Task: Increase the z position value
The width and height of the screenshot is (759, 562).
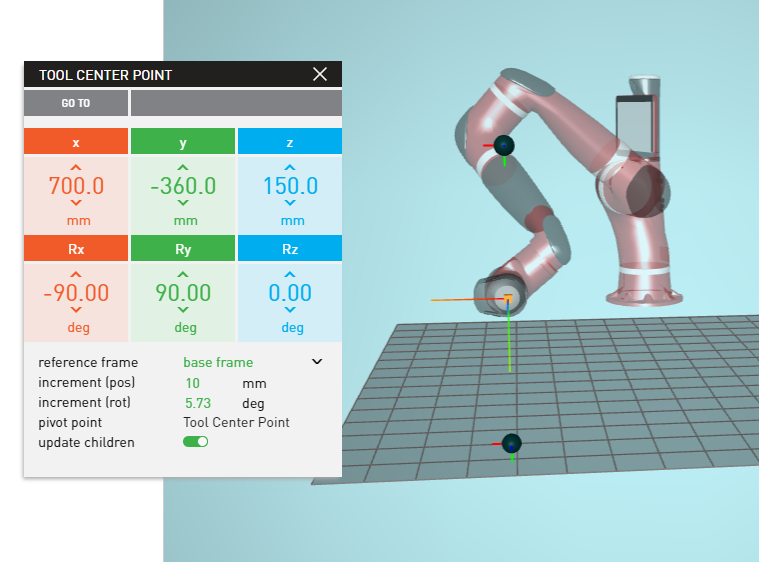Action: (x=289, y=167)
